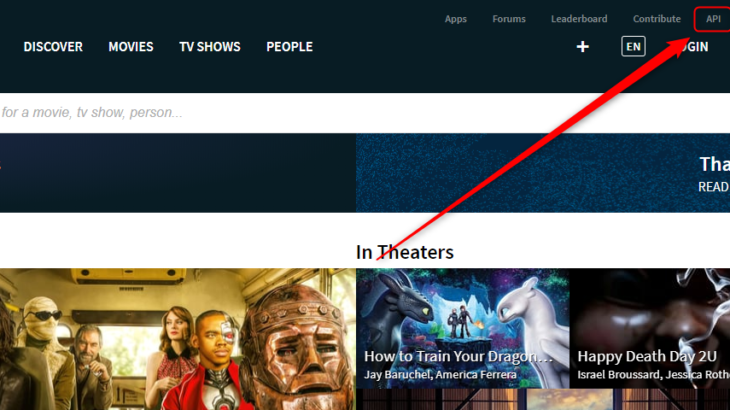Select the PEOPLE menu item
The image size is (730, 410).
pyautogui.click(x=289, y=47)
